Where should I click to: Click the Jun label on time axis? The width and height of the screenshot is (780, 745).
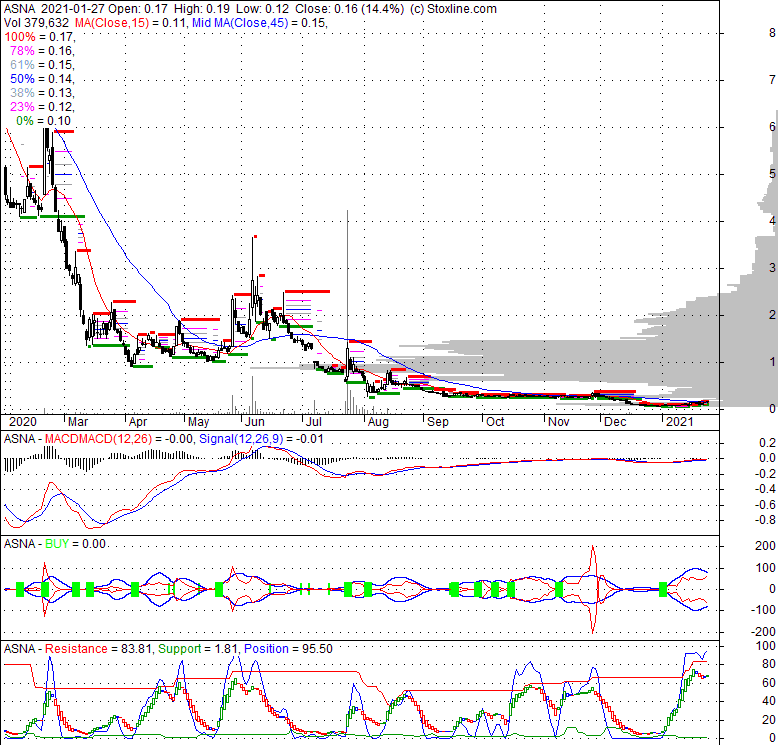pos(254,422)
